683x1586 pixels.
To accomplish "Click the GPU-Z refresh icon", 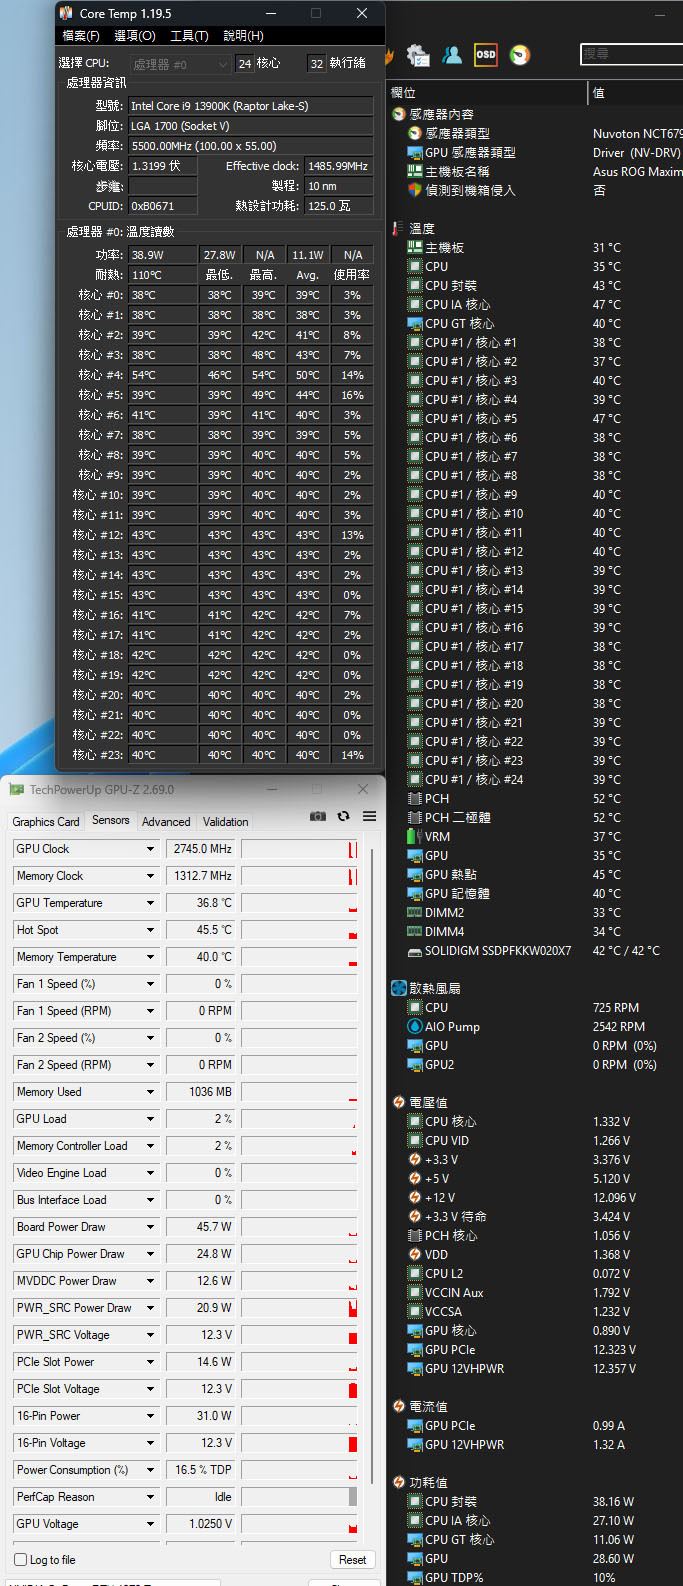I will (x=343, y=816).
